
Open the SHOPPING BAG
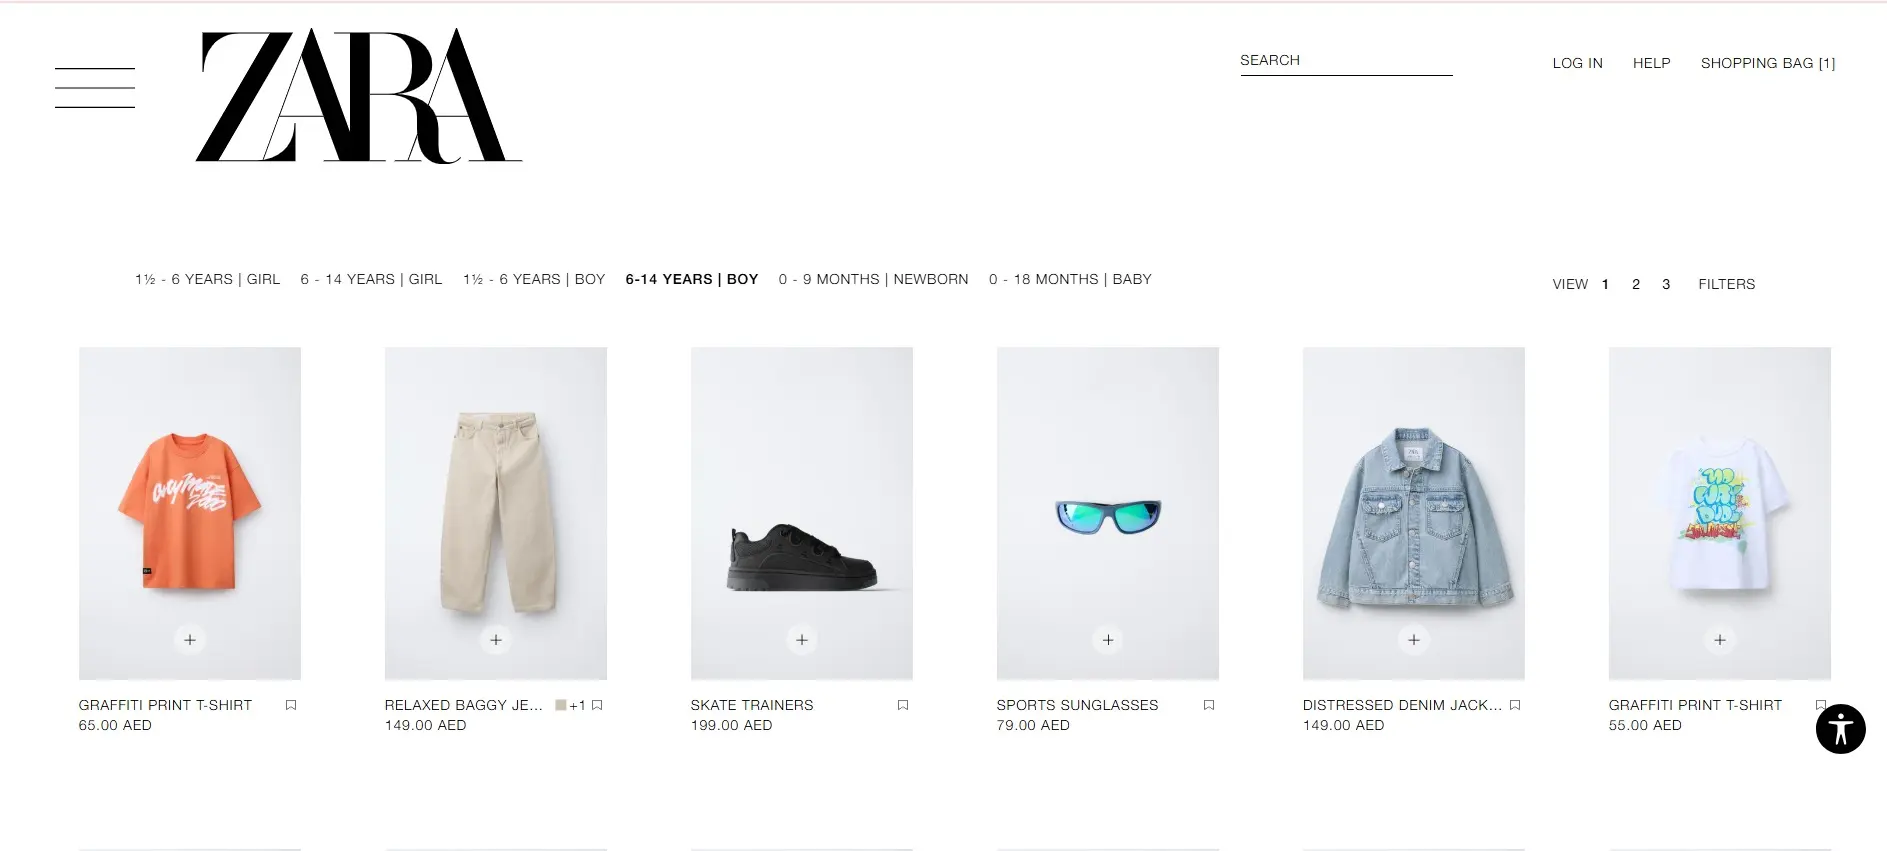(x=1768, y=63)
